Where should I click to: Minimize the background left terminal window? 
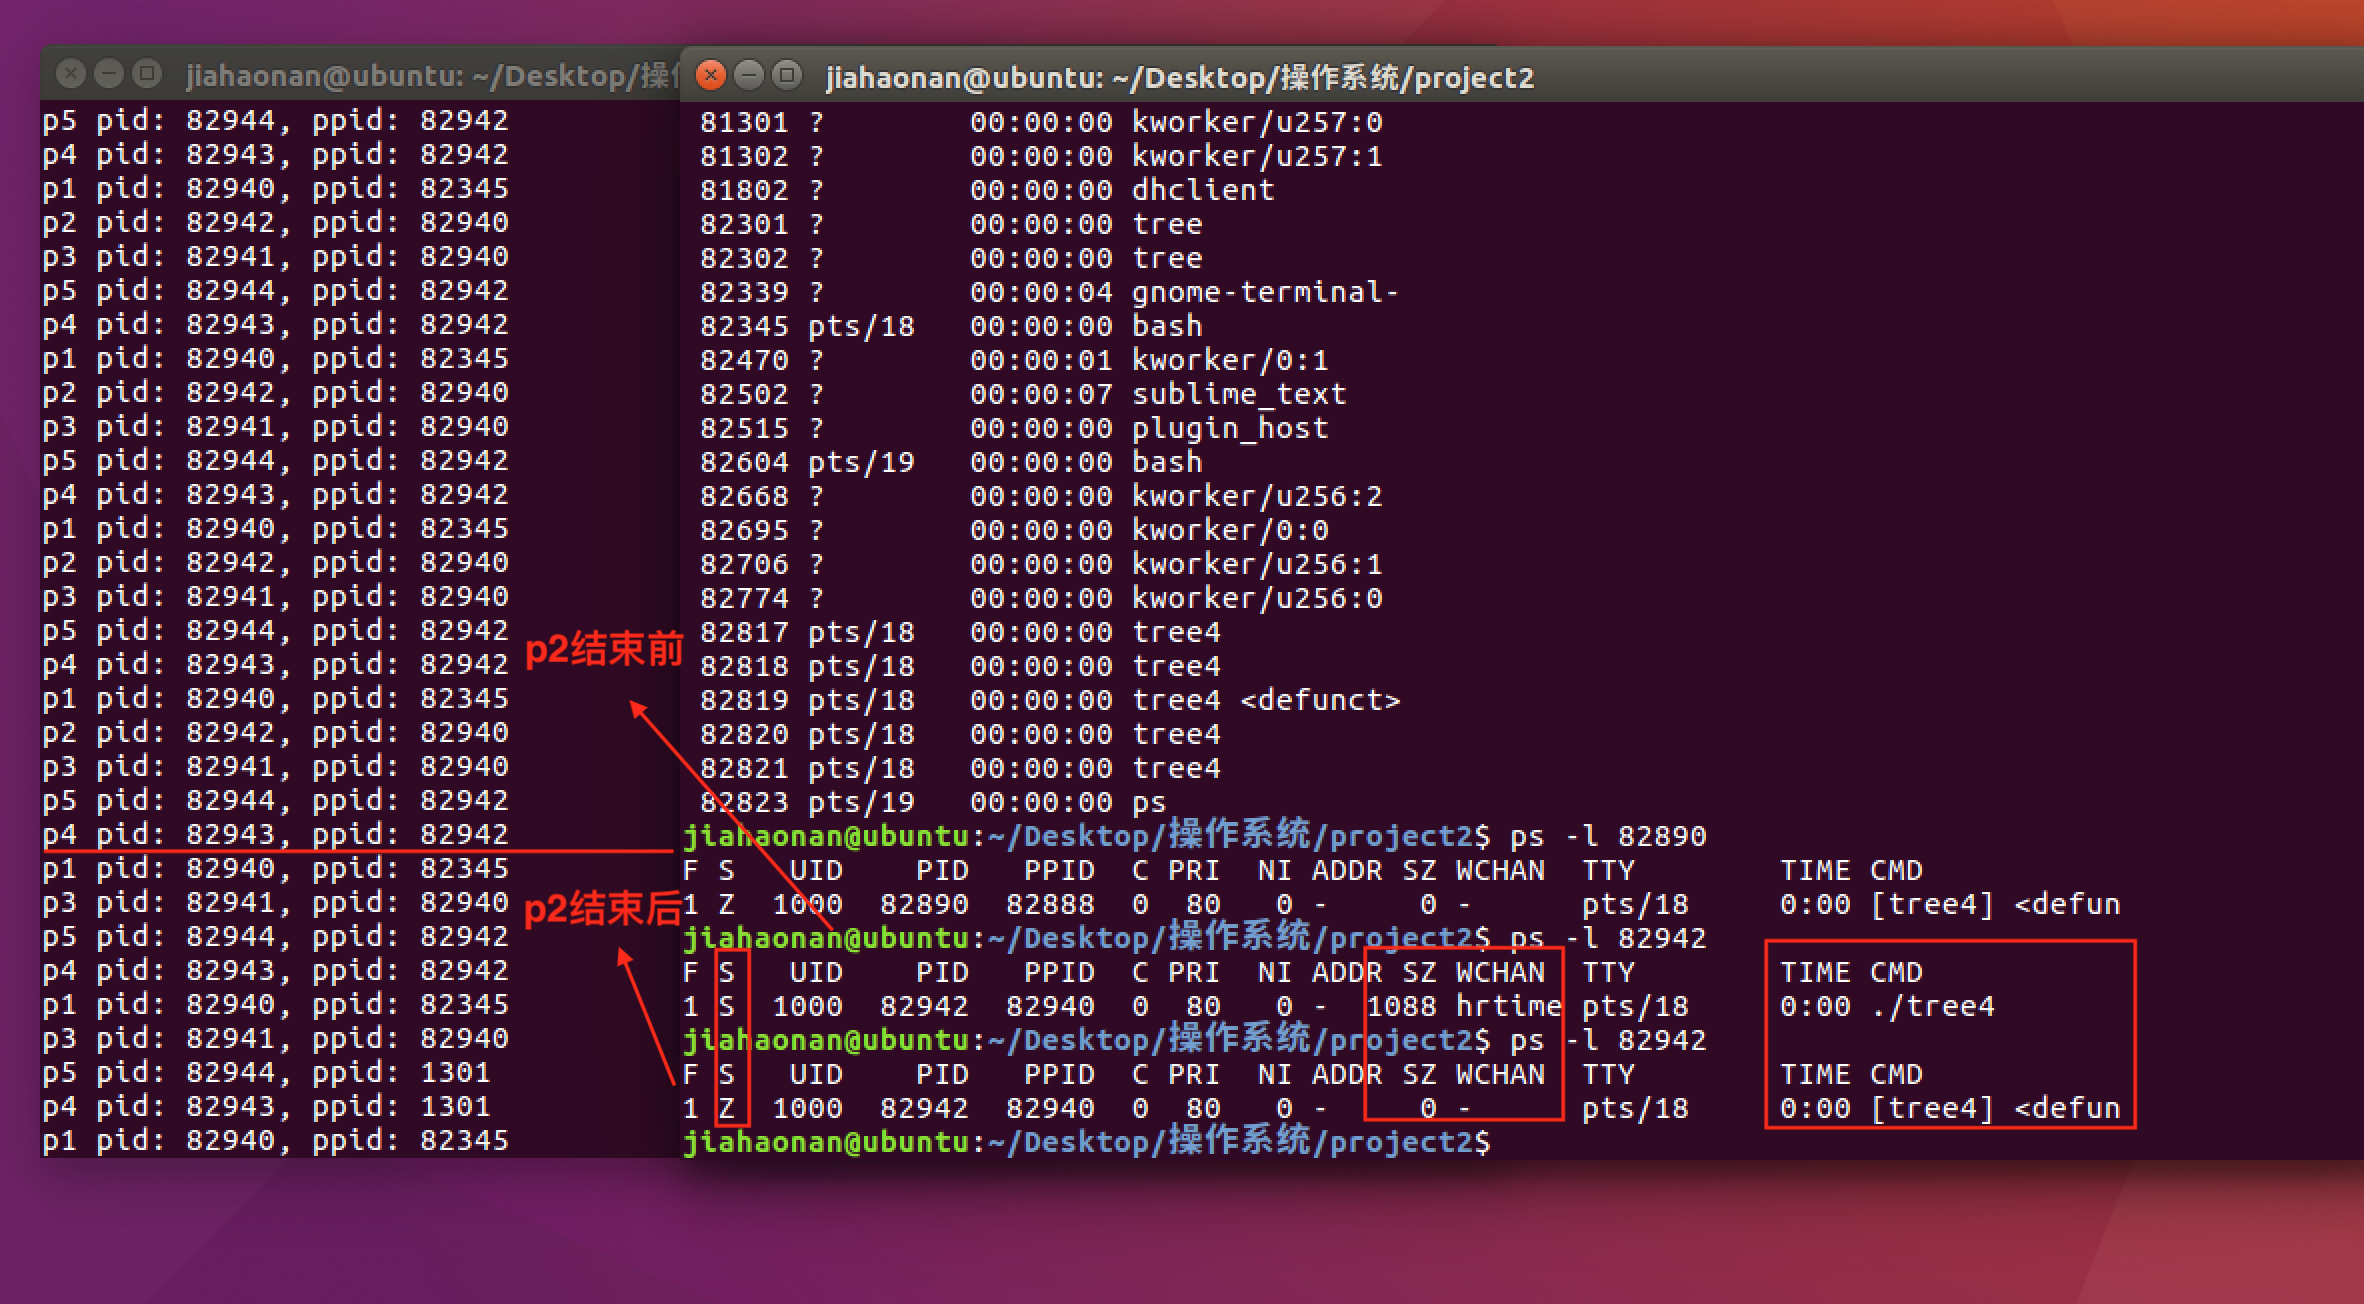(109, 73)
